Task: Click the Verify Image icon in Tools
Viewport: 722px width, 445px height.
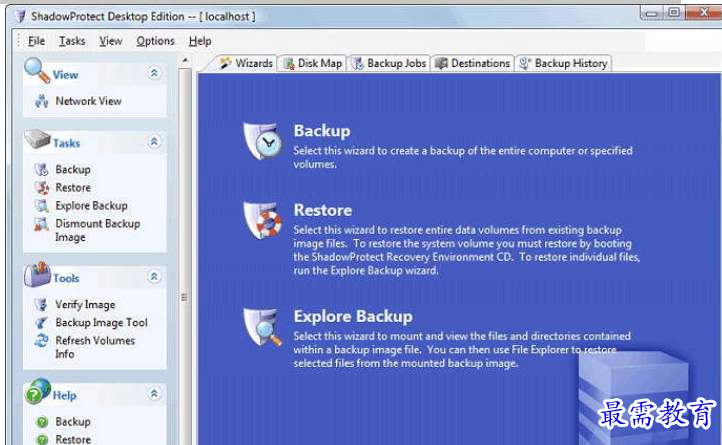Action: 41,304
